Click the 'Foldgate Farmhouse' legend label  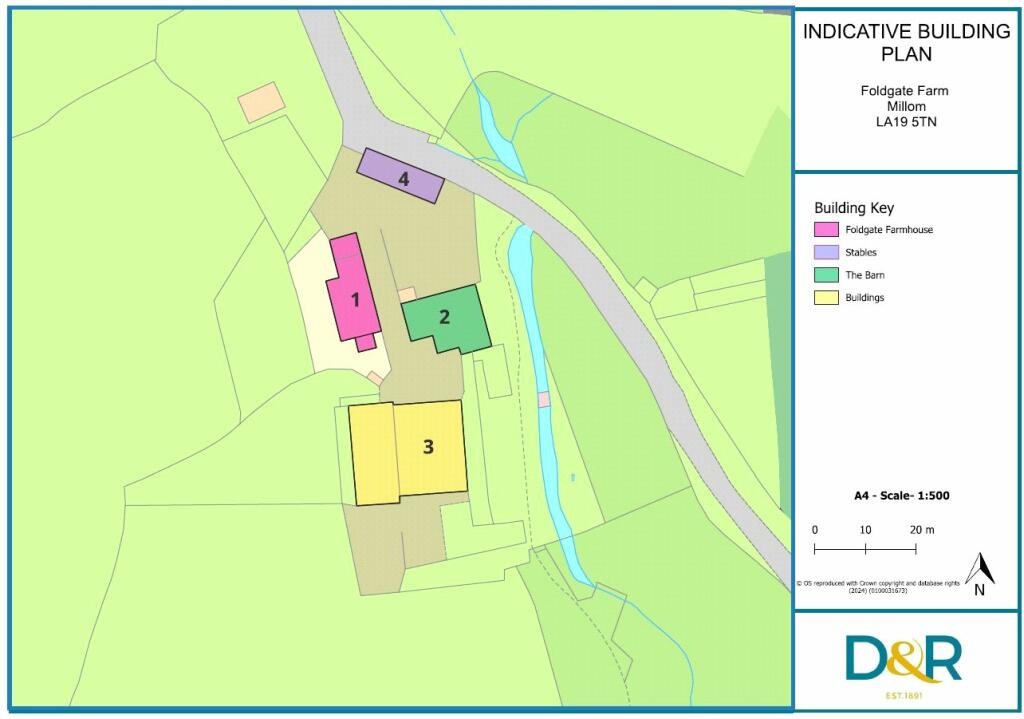888,230
